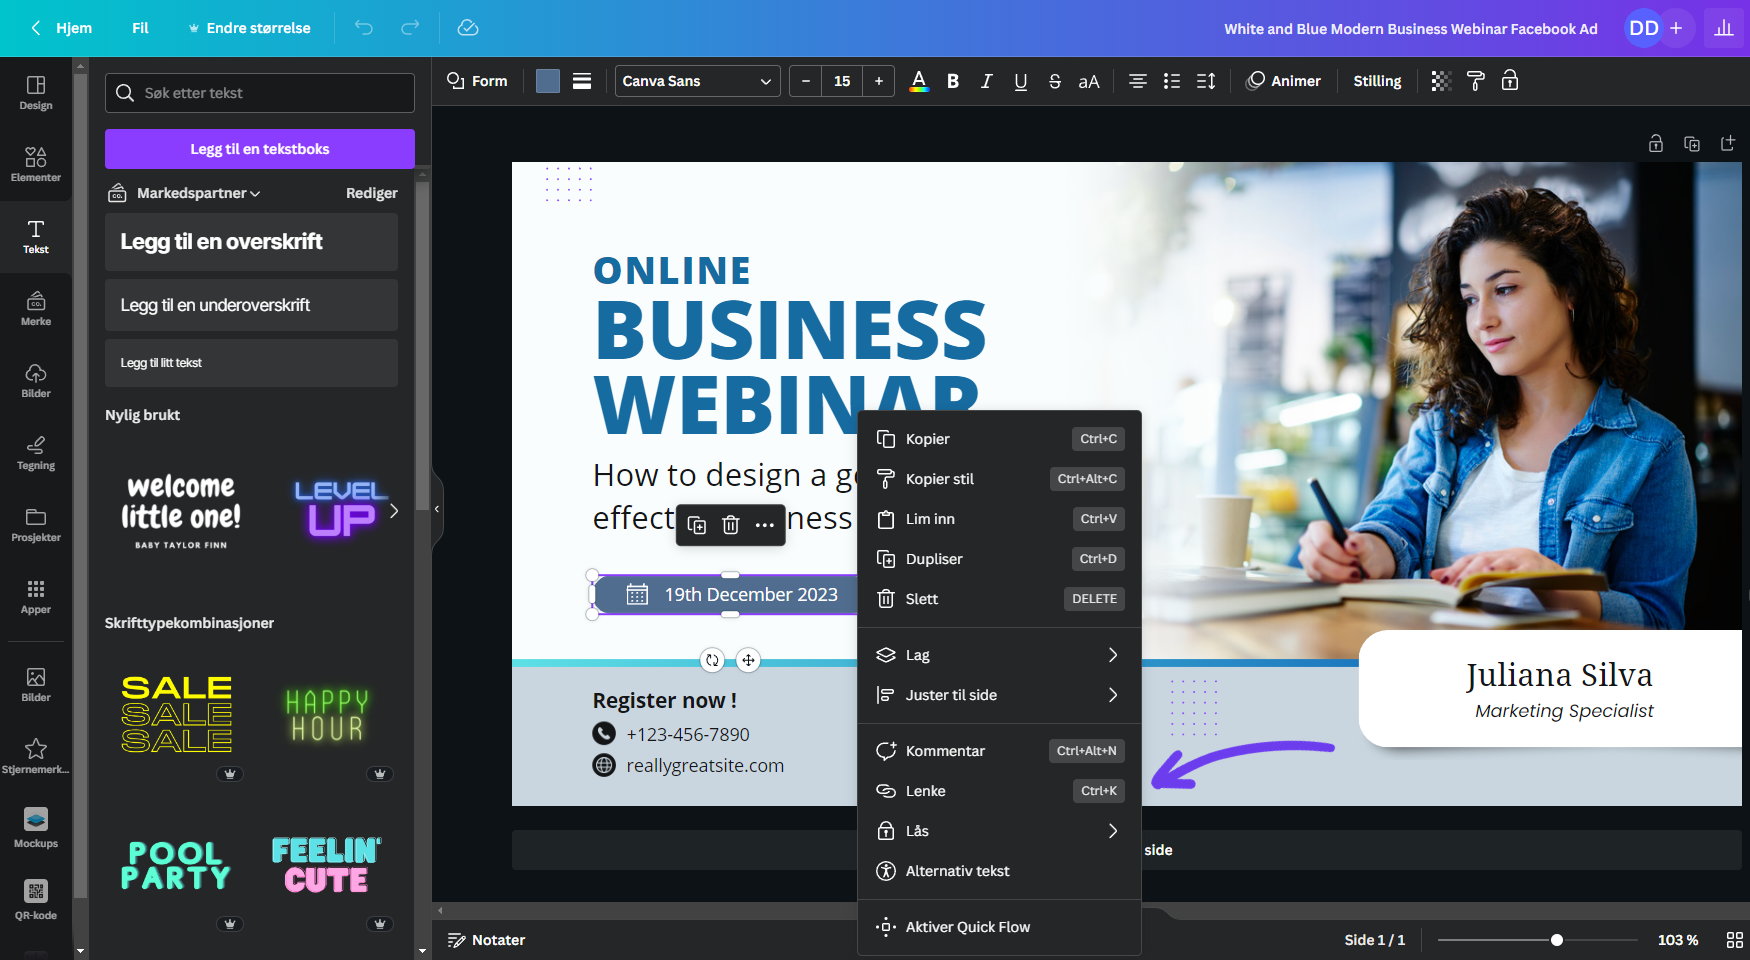Toggle strikethrough formatting

(1055, 81)
